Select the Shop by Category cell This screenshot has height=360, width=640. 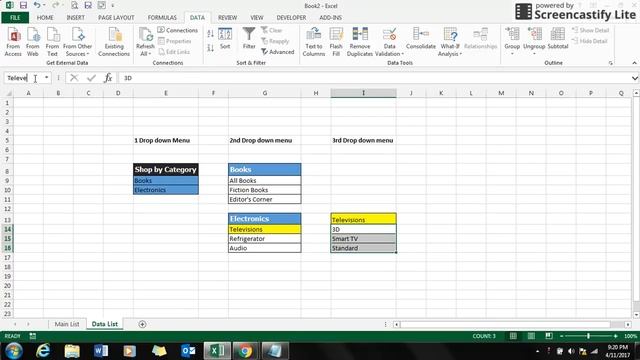[166, 169]
